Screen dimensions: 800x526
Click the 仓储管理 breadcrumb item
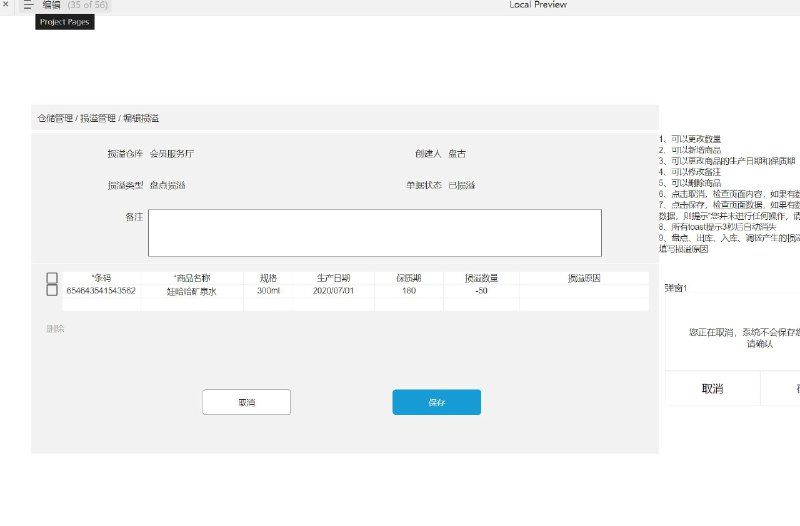coord(55,118)
